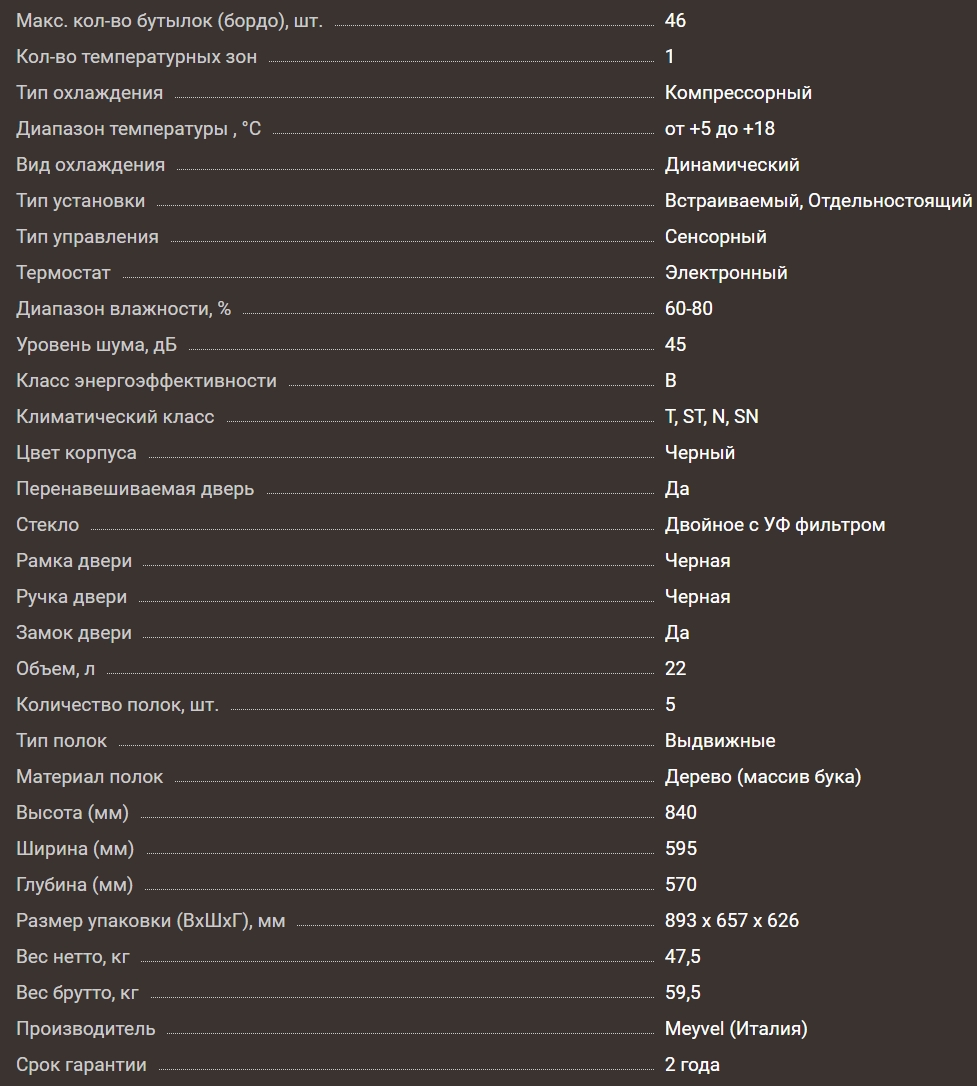
Task: Click the 'Сенсорный' control type value
Action: coord(715,237)
